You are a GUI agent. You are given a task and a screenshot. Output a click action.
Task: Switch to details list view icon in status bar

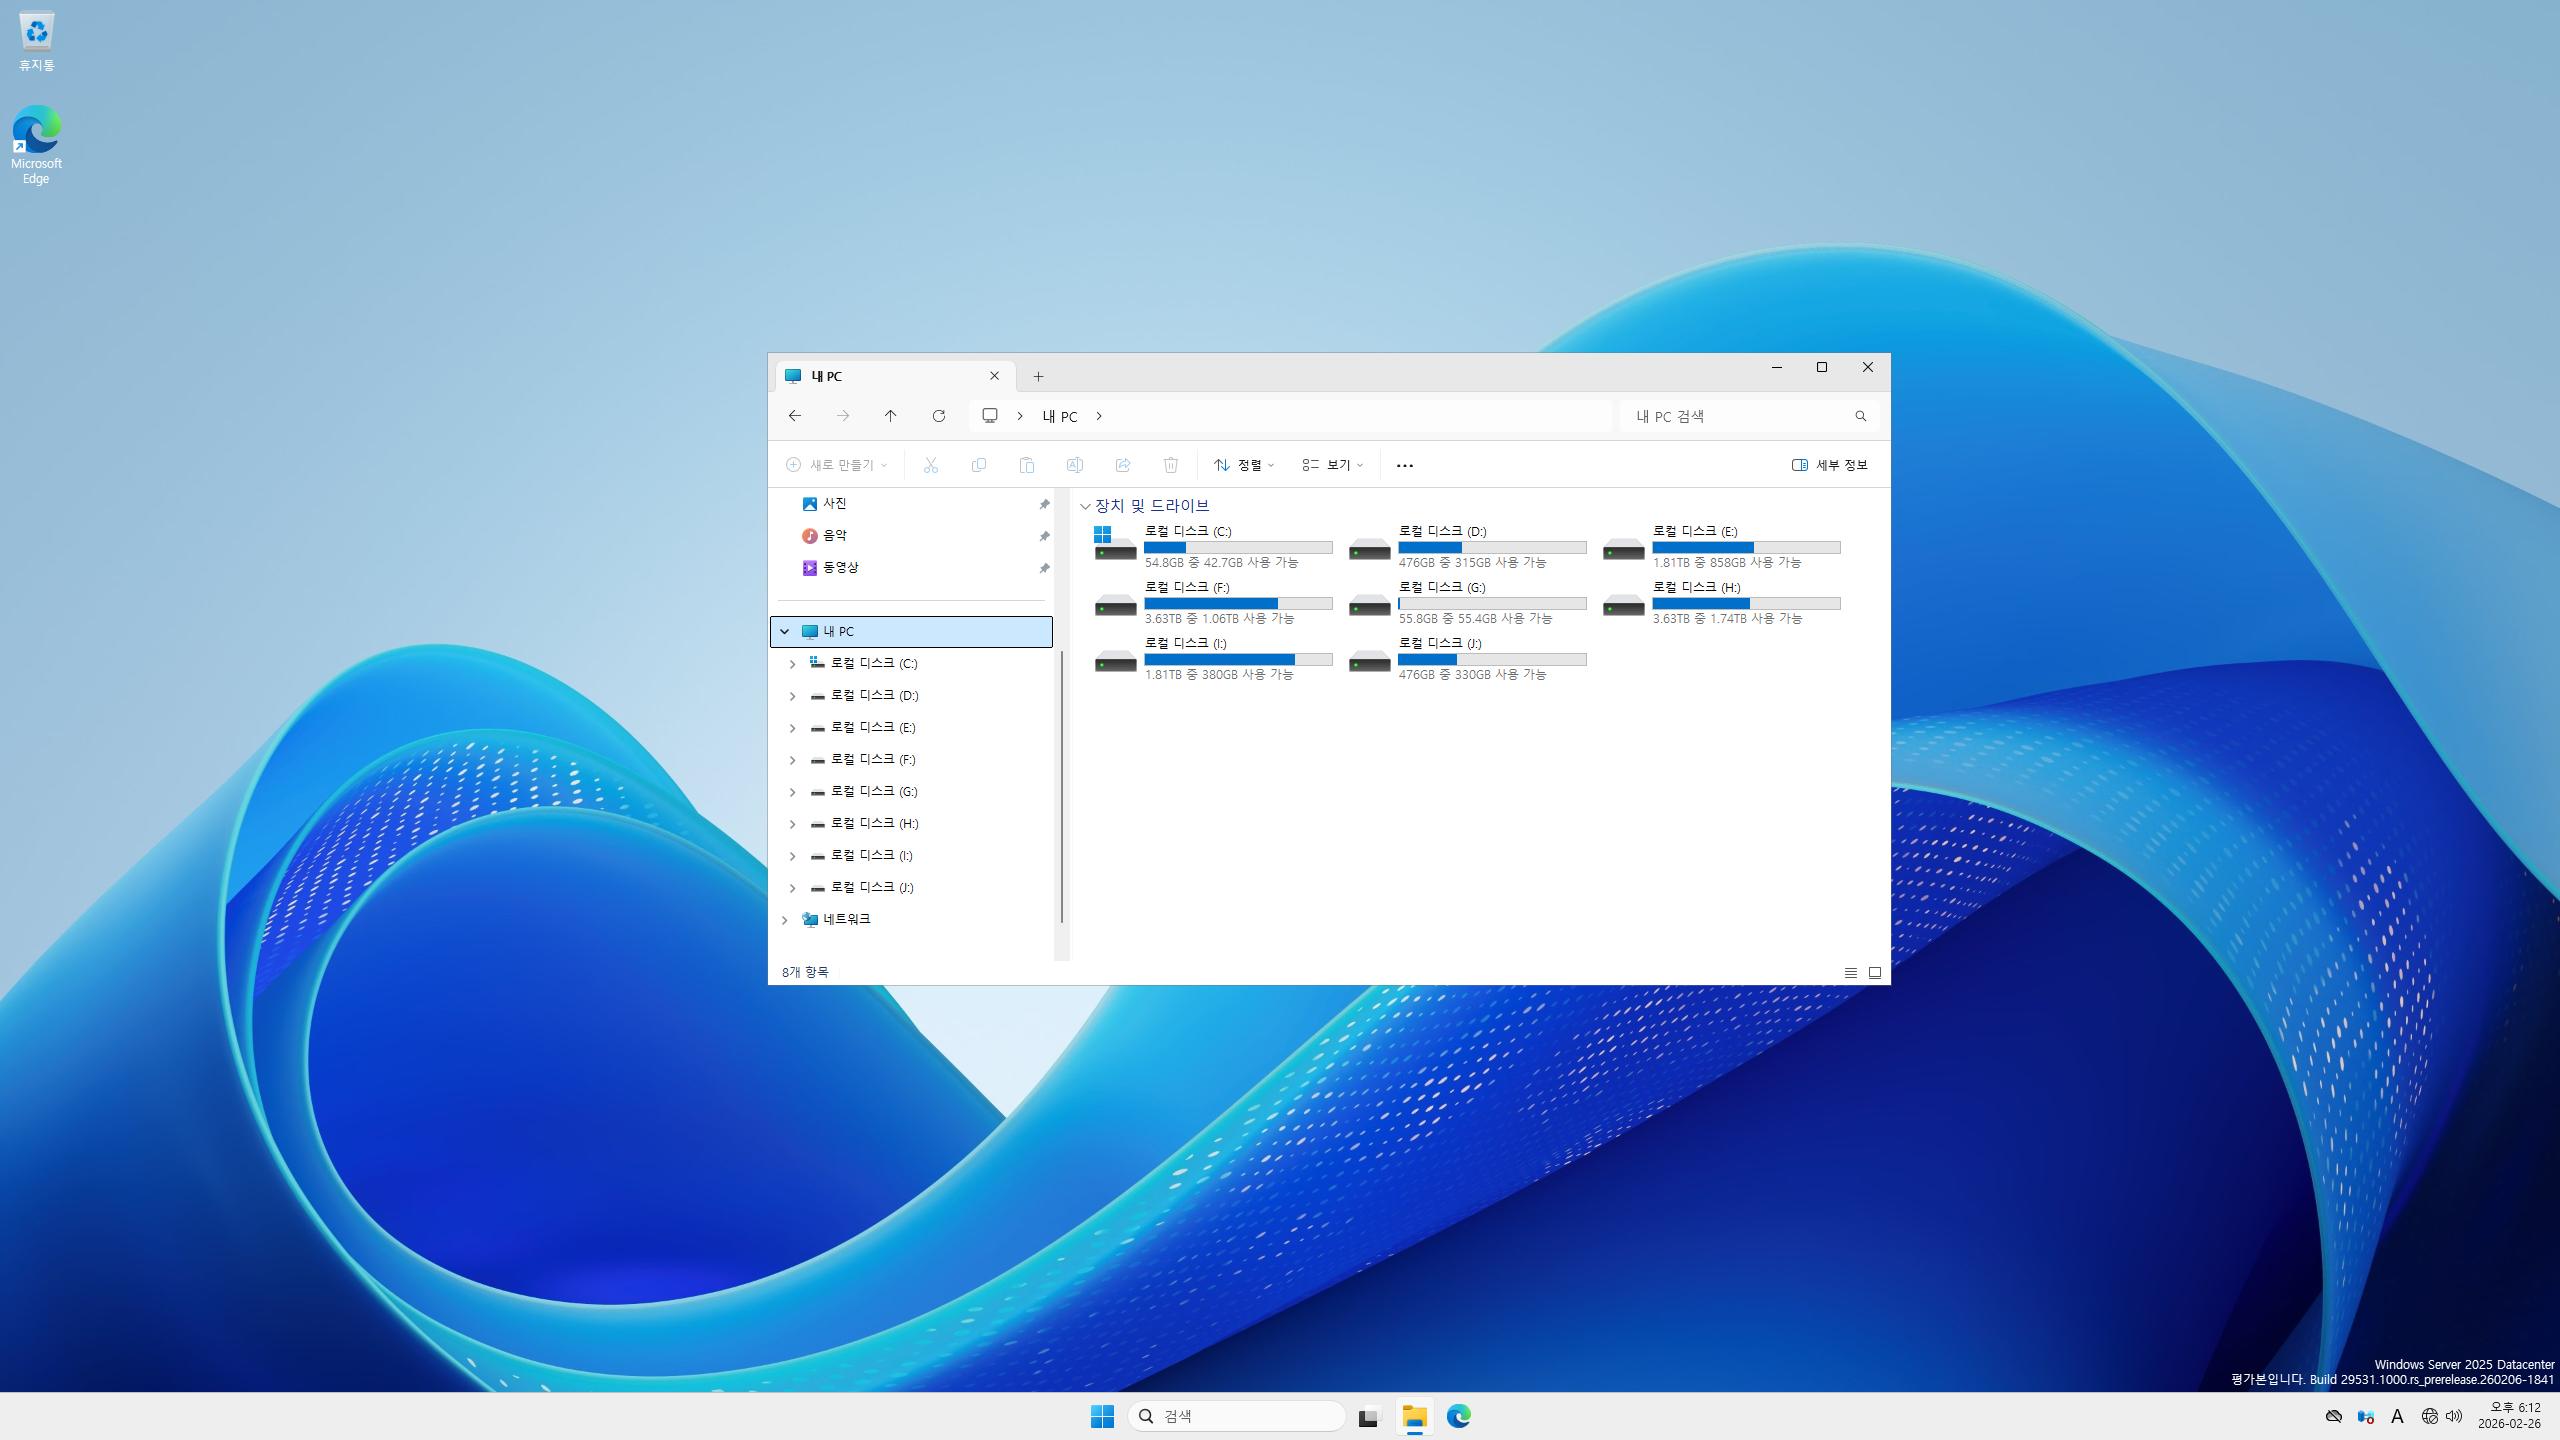click(1850, 972)
